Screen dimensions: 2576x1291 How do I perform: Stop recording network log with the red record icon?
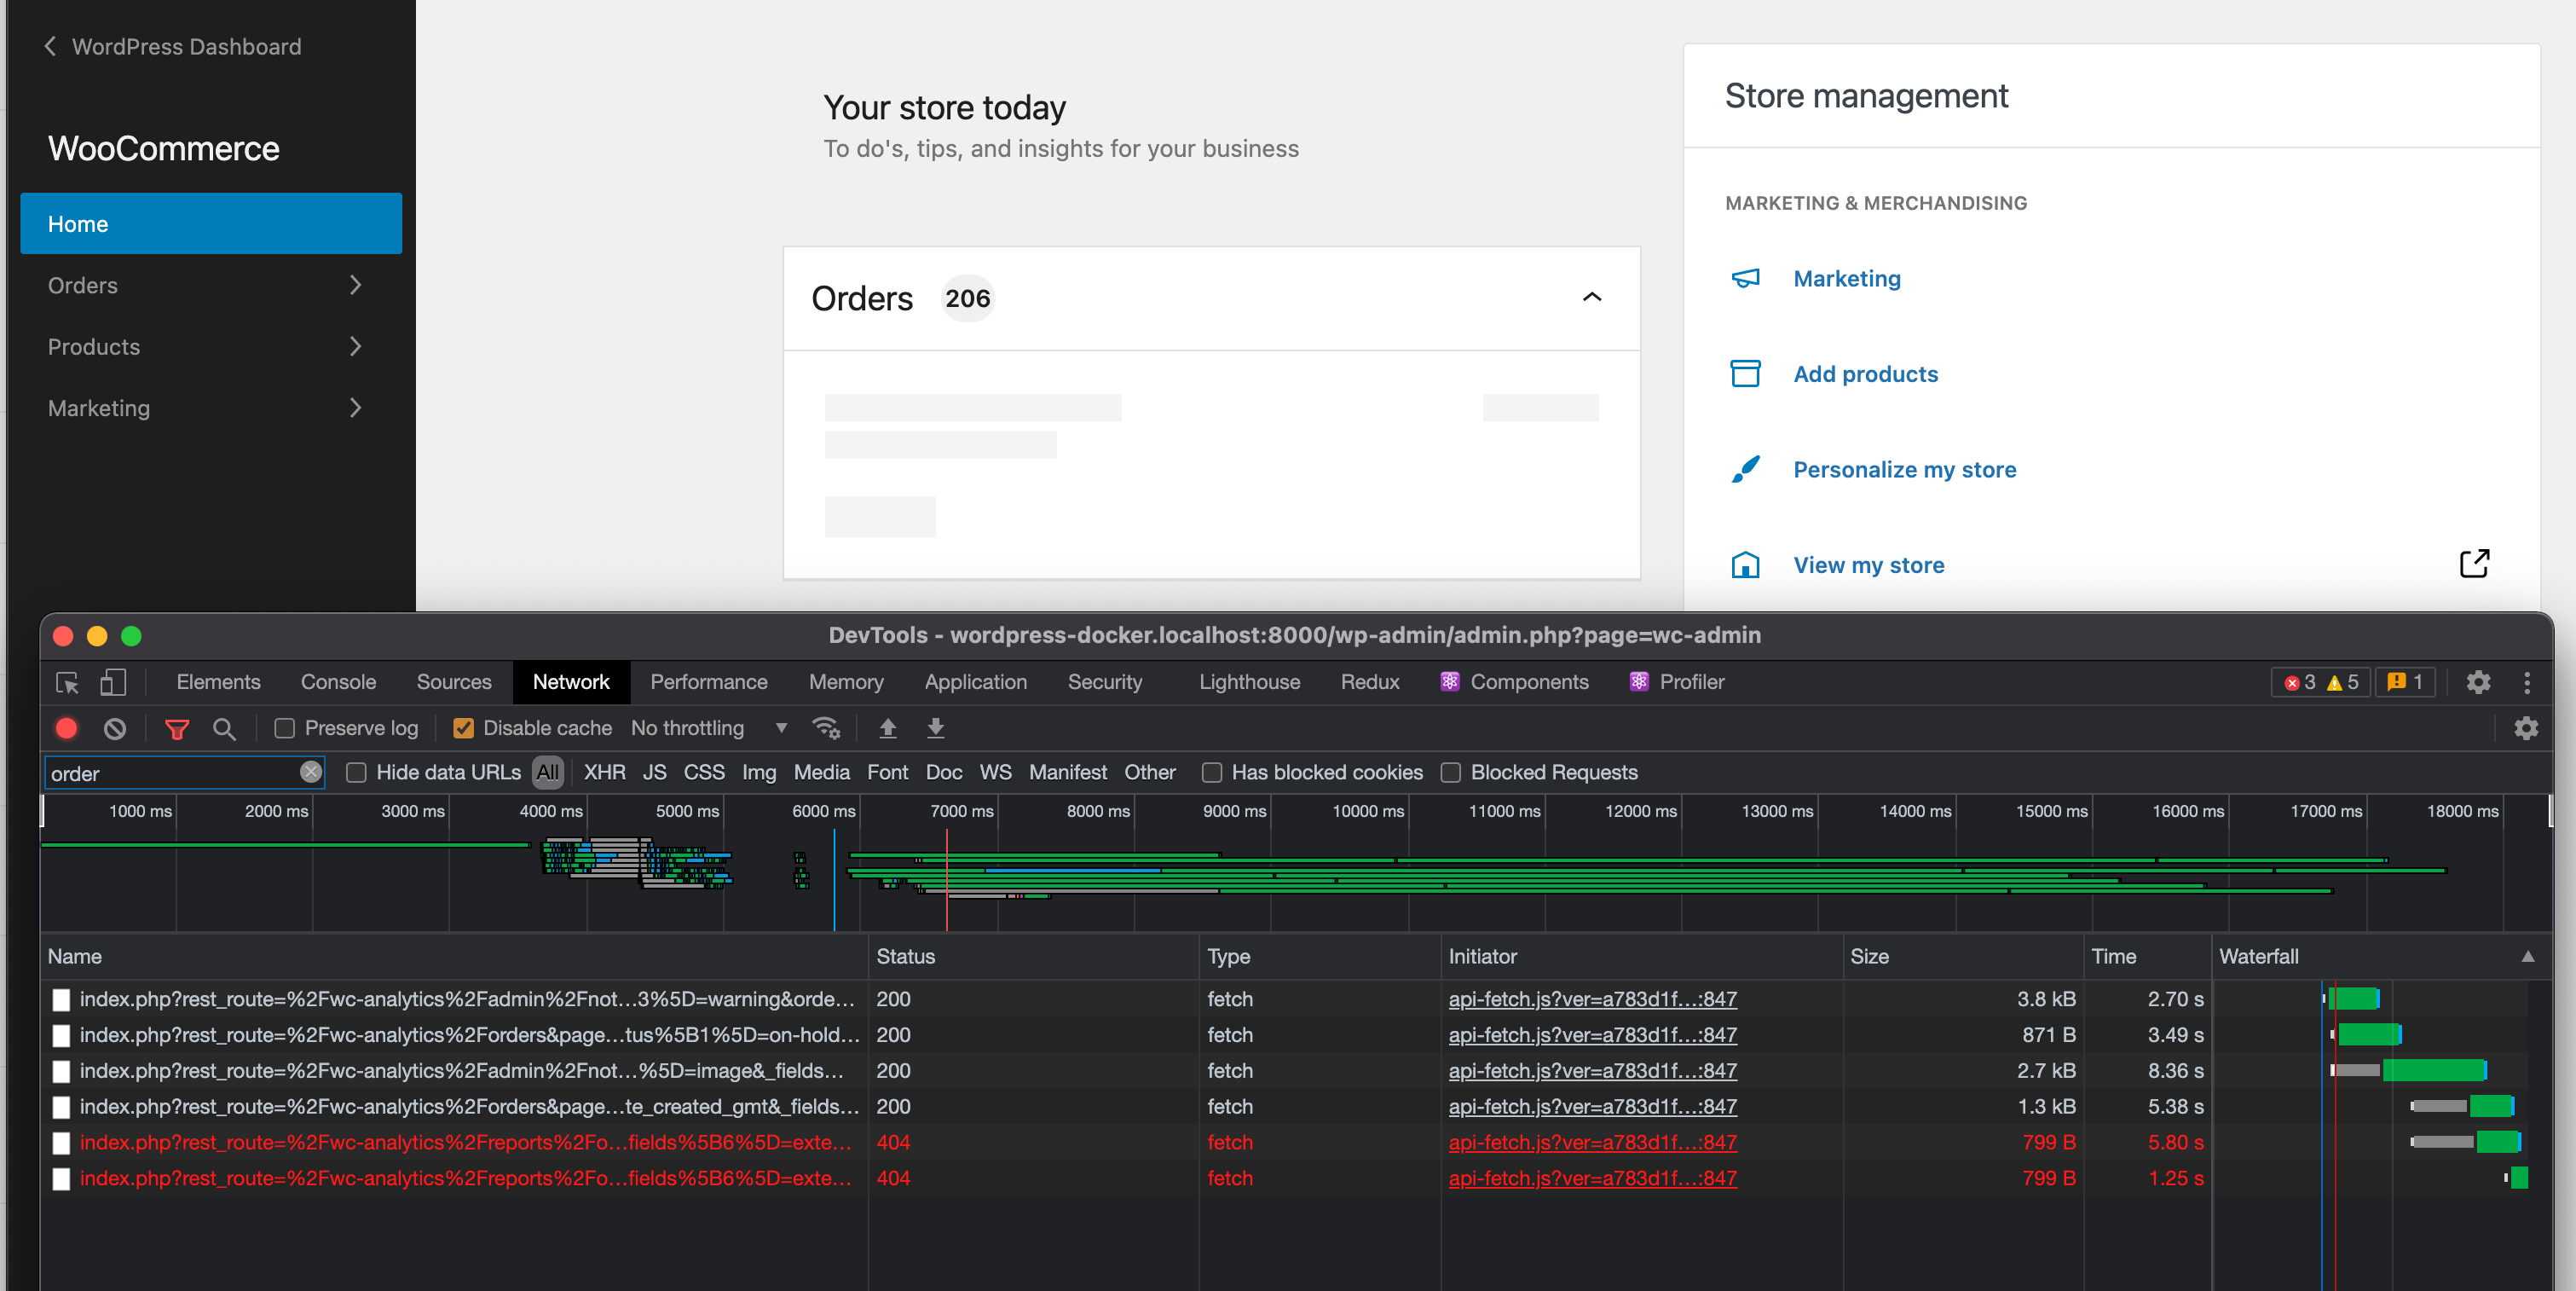pyautogui.click(x=65, y=728)
